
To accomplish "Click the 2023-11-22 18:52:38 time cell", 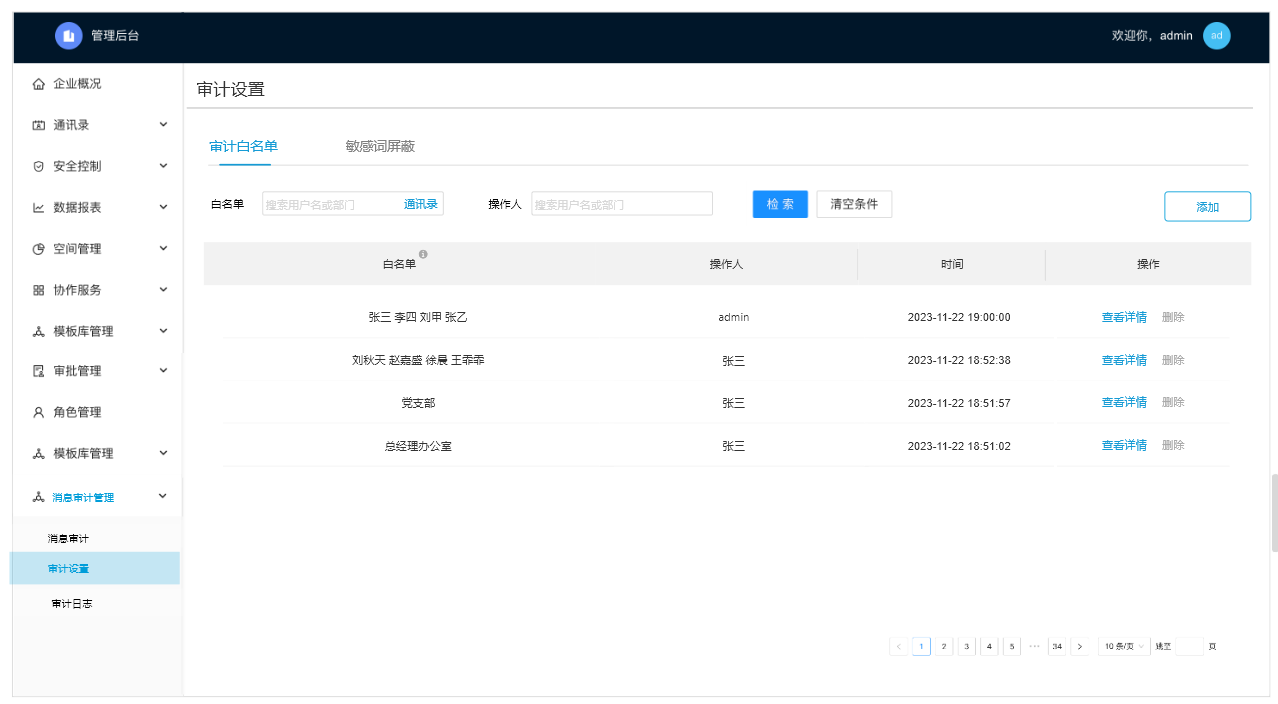I will point(959,360).
